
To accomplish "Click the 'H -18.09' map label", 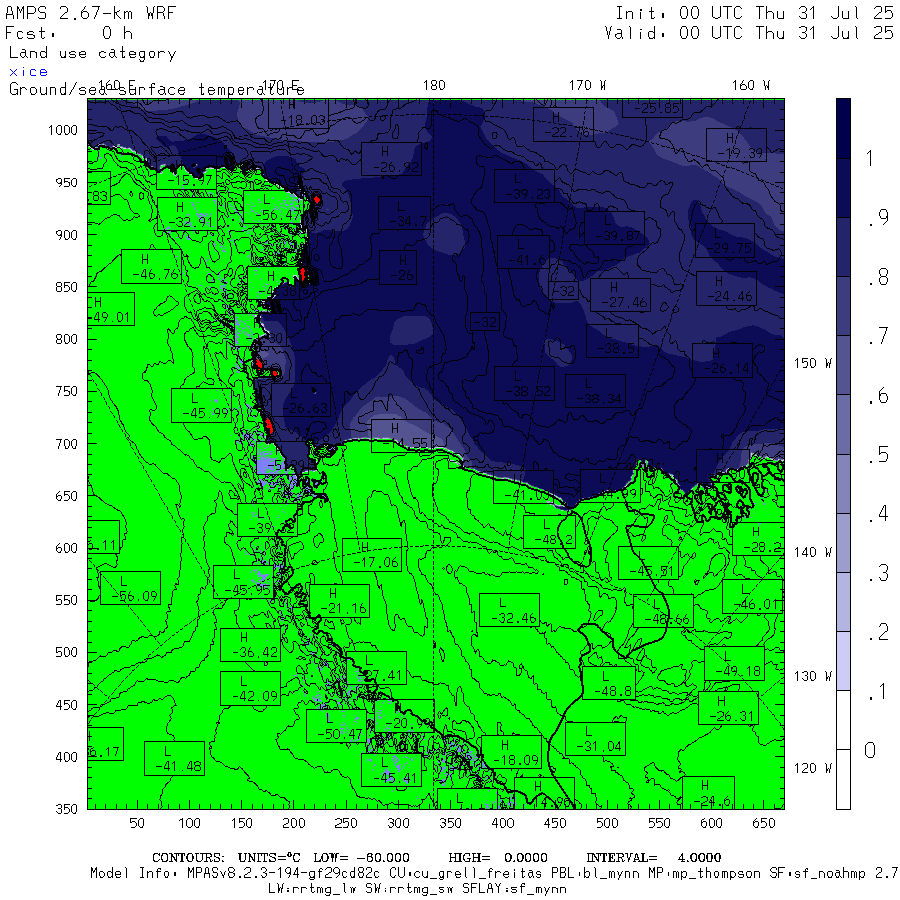I will (511, 752).
